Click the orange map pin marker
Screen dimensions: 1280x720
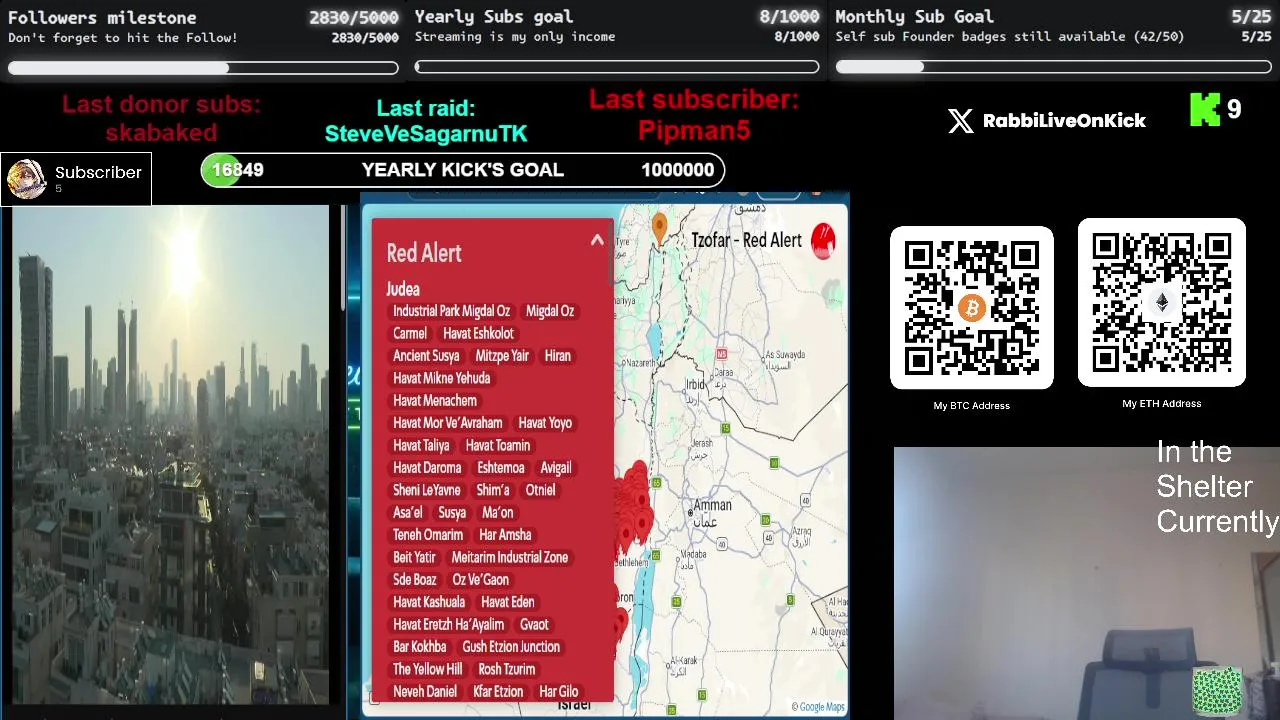coord(659,229)
